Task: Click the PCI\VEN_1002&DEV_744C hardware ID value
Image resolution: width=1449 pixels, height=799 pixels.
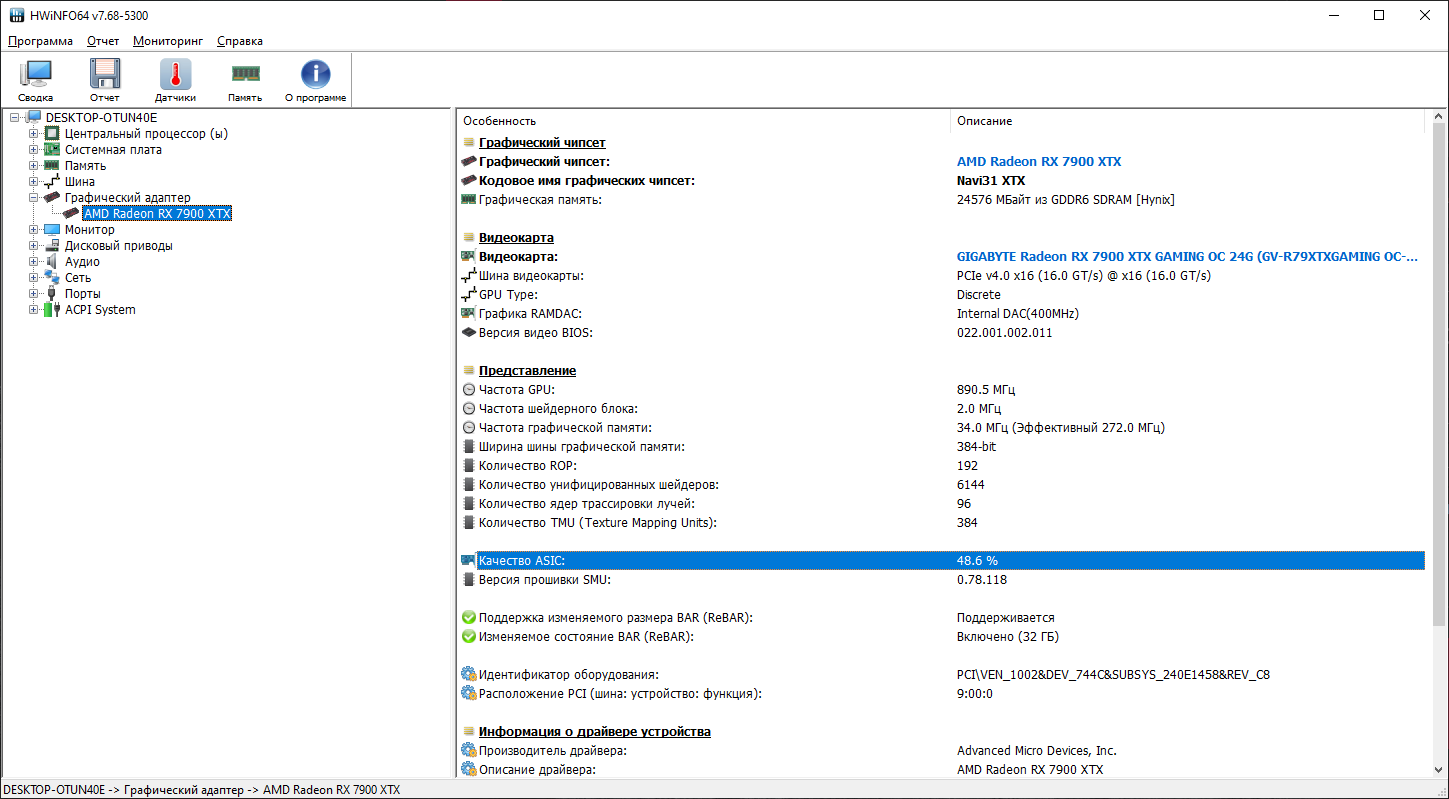Action: click(1113, 675)
